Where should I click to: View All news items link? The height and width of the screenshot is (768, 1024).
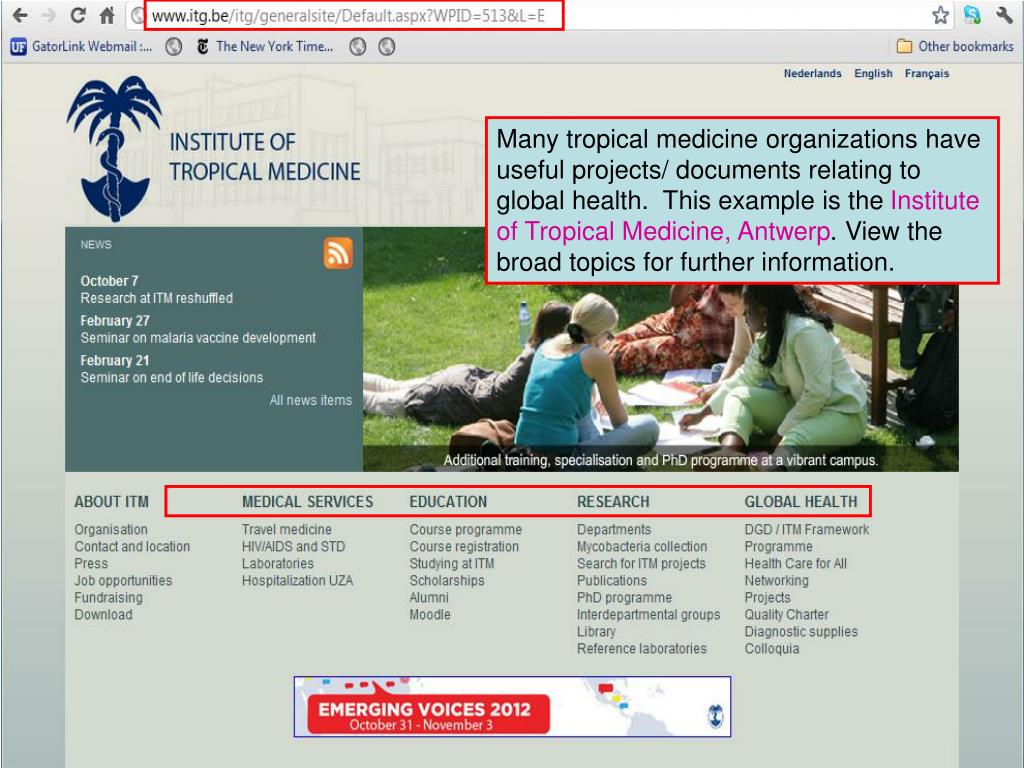[311, 400]
